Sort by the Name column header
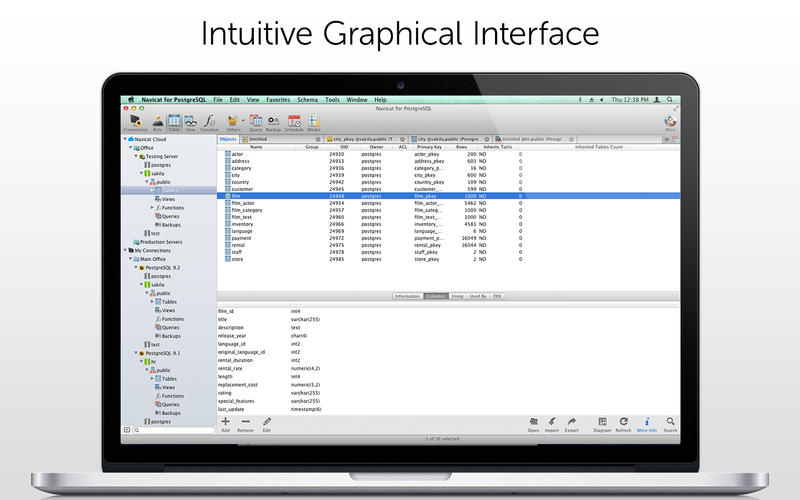800x500 pixels. click(256, 146)
